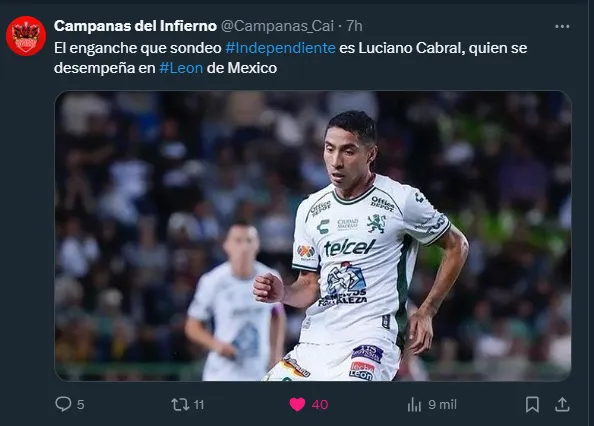This screenshot has width=594, height=426.
Task: Click the blurred background player in photo
Action: 235,302
